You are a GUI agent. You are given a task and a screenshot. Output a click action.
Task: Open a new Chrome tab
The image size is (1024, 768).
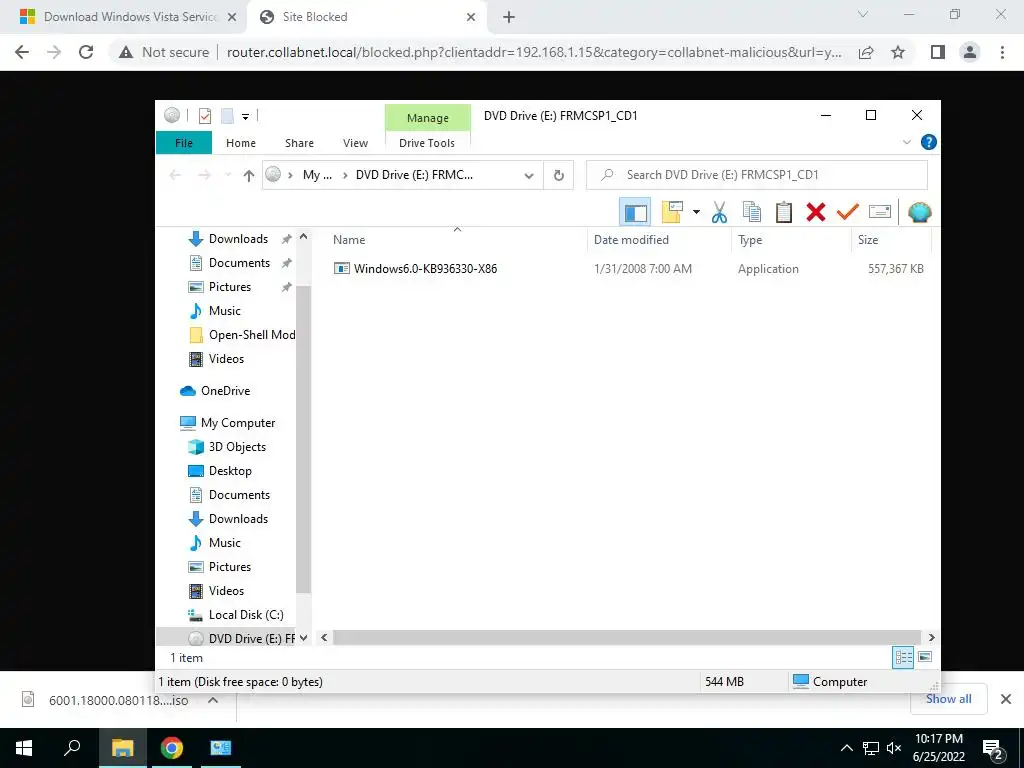[509, 18]
